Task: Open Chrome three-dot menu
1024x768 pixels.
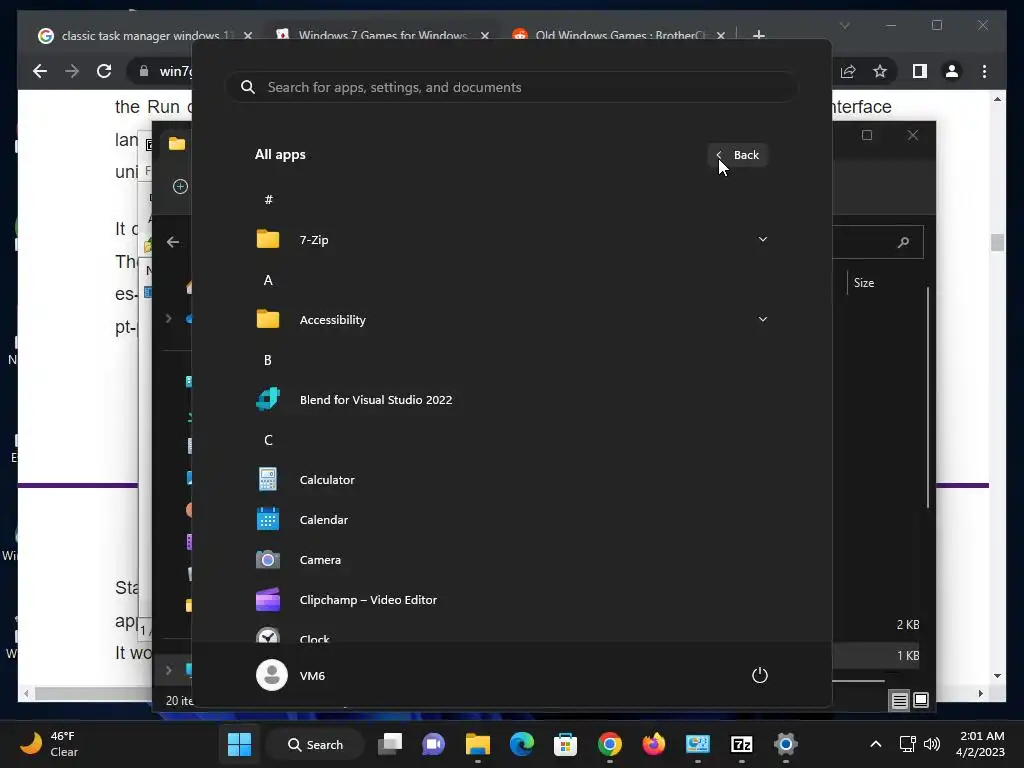Action: [x=984, y=71]
